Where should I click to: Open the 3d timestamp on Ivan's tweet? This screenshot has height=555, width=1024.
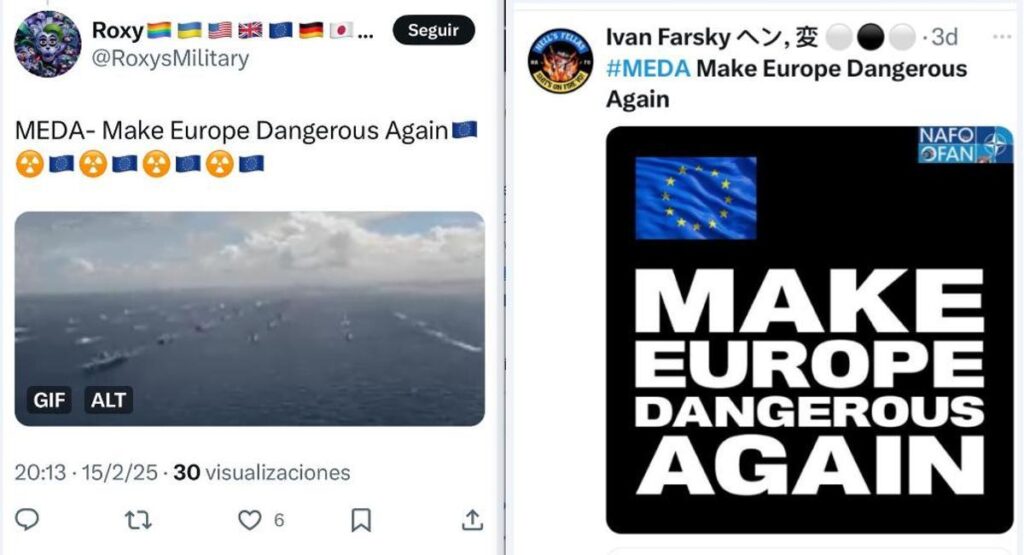tap(944, 37)
